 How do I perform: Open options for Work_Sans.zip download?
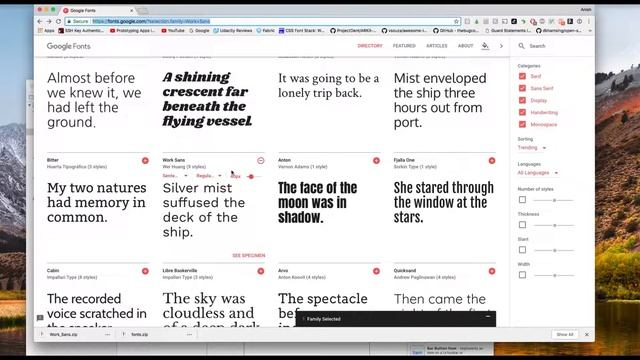click(107, 334)
